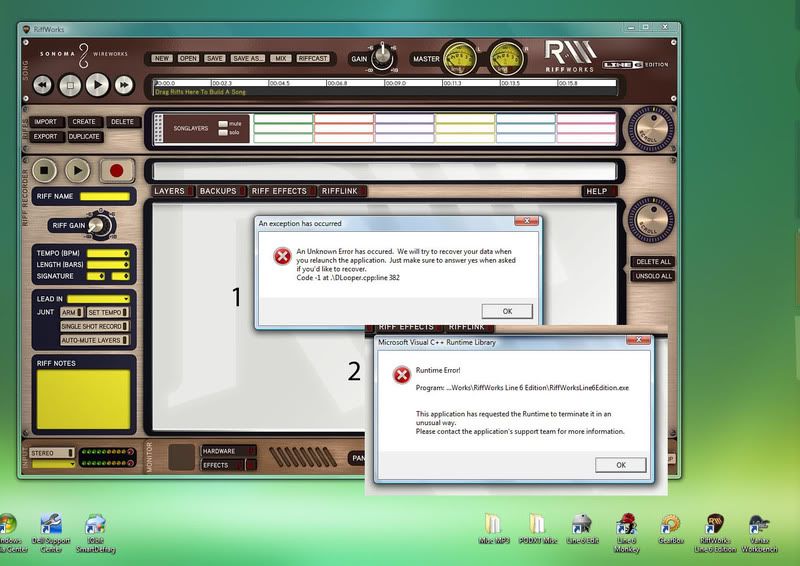This screenshot has height=566, width=800.
Task: Toggle the JUNT ARM switch
Action: [71, 312]
